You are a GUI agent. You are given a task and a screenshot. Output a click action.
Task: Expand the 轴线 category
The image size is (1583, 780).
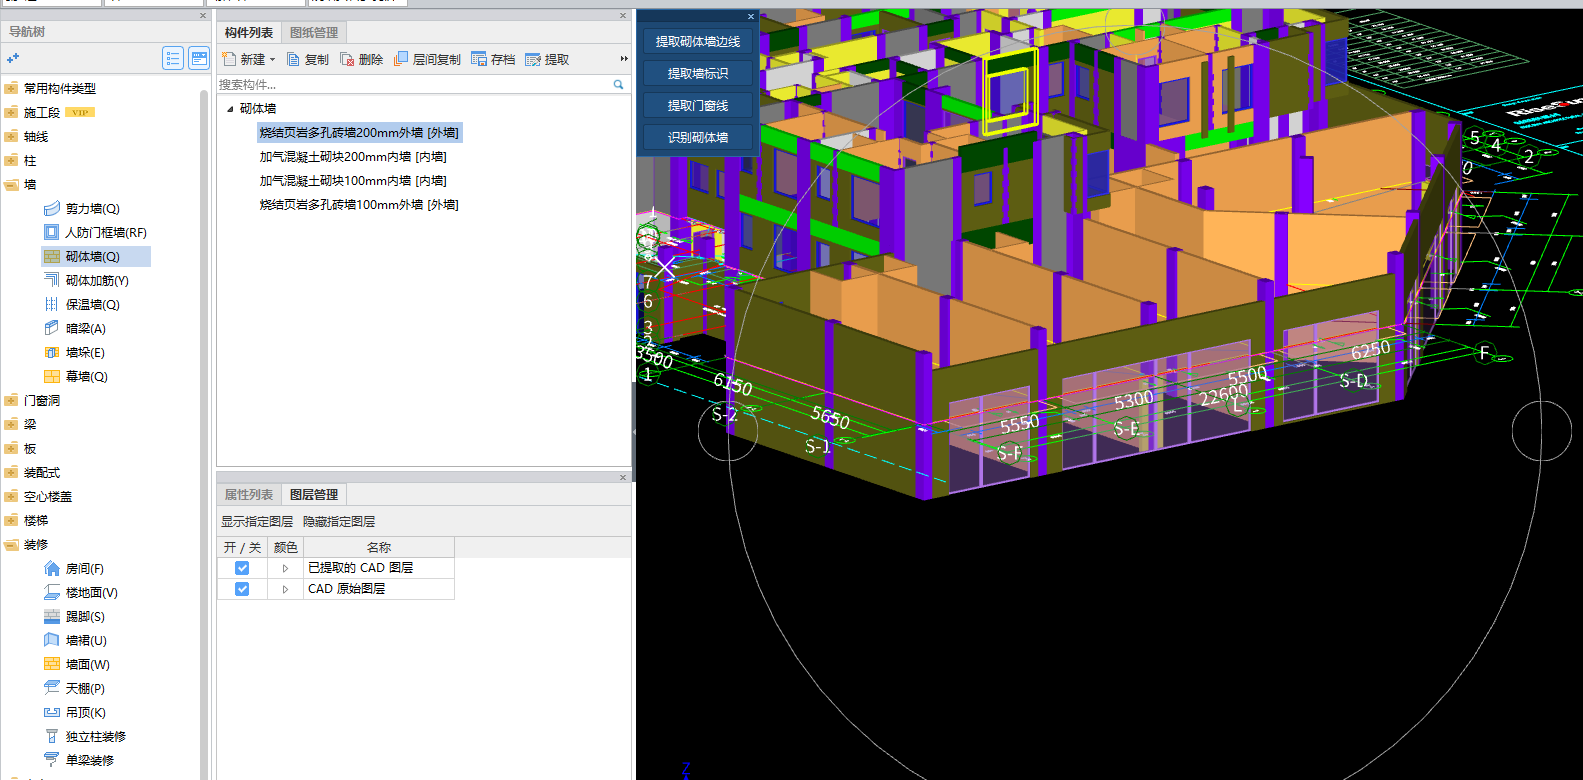tap(11, 136)
